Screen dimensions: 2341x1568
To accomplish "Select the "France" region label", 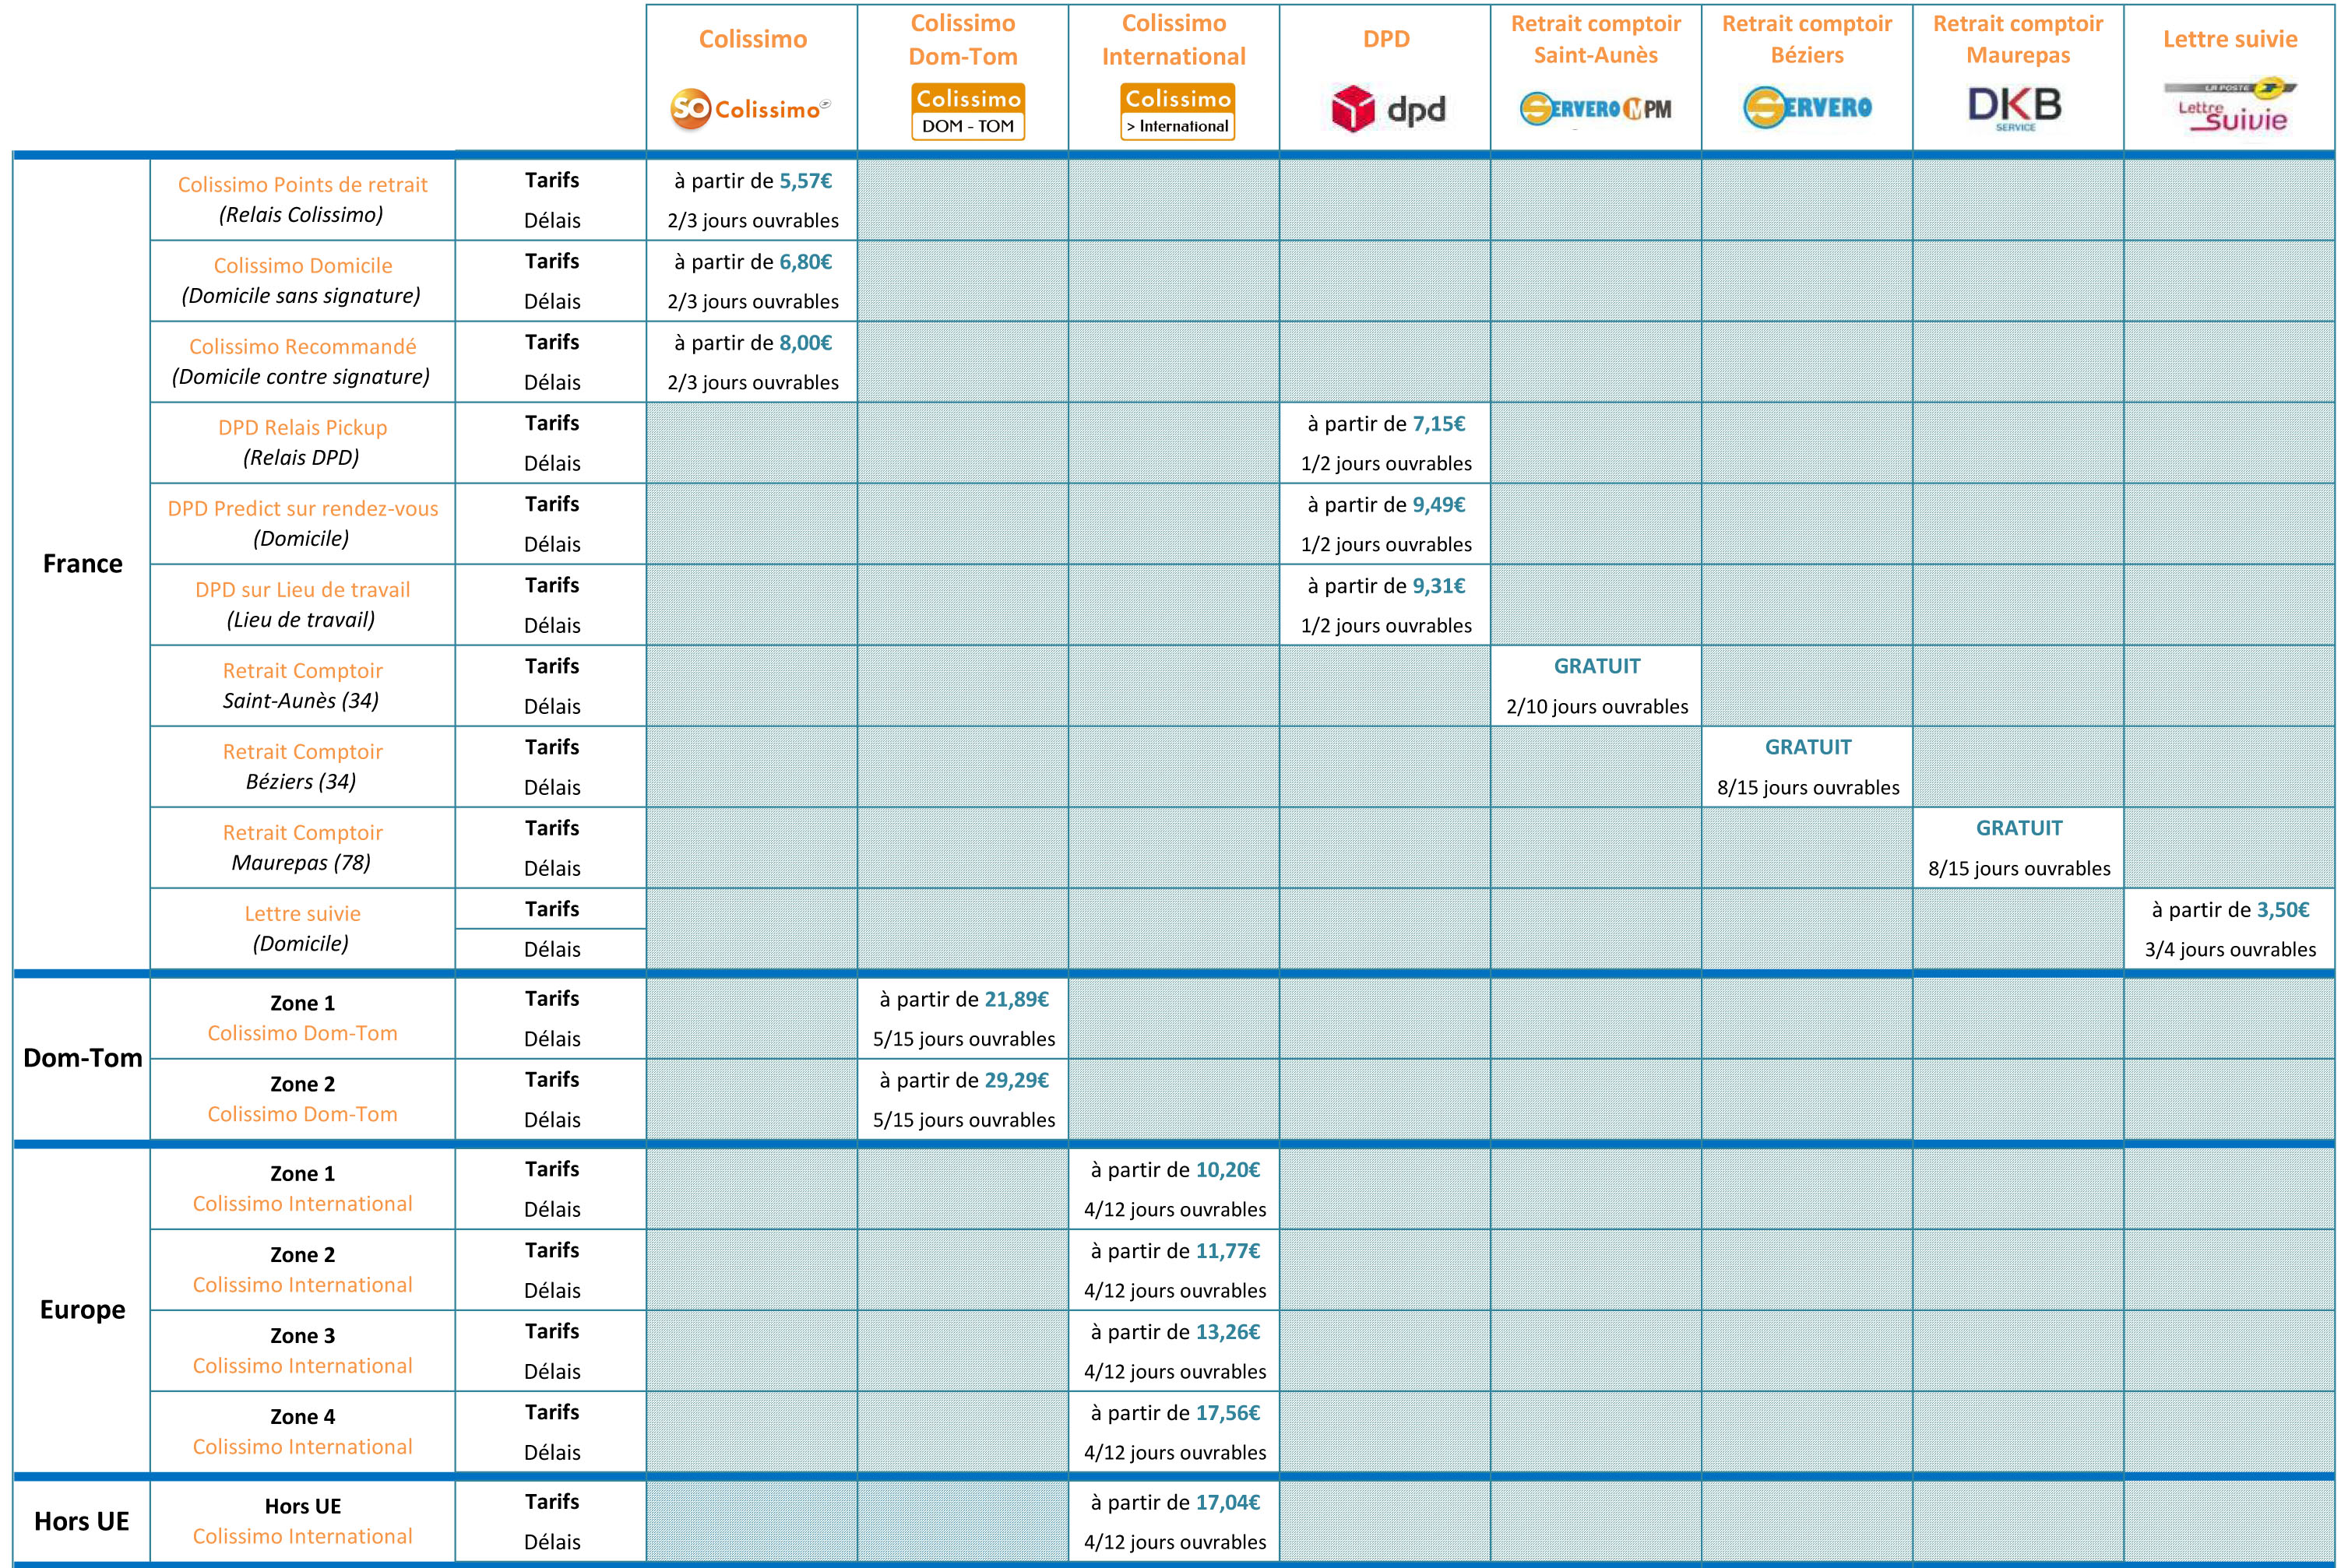I will coord(82,564).
